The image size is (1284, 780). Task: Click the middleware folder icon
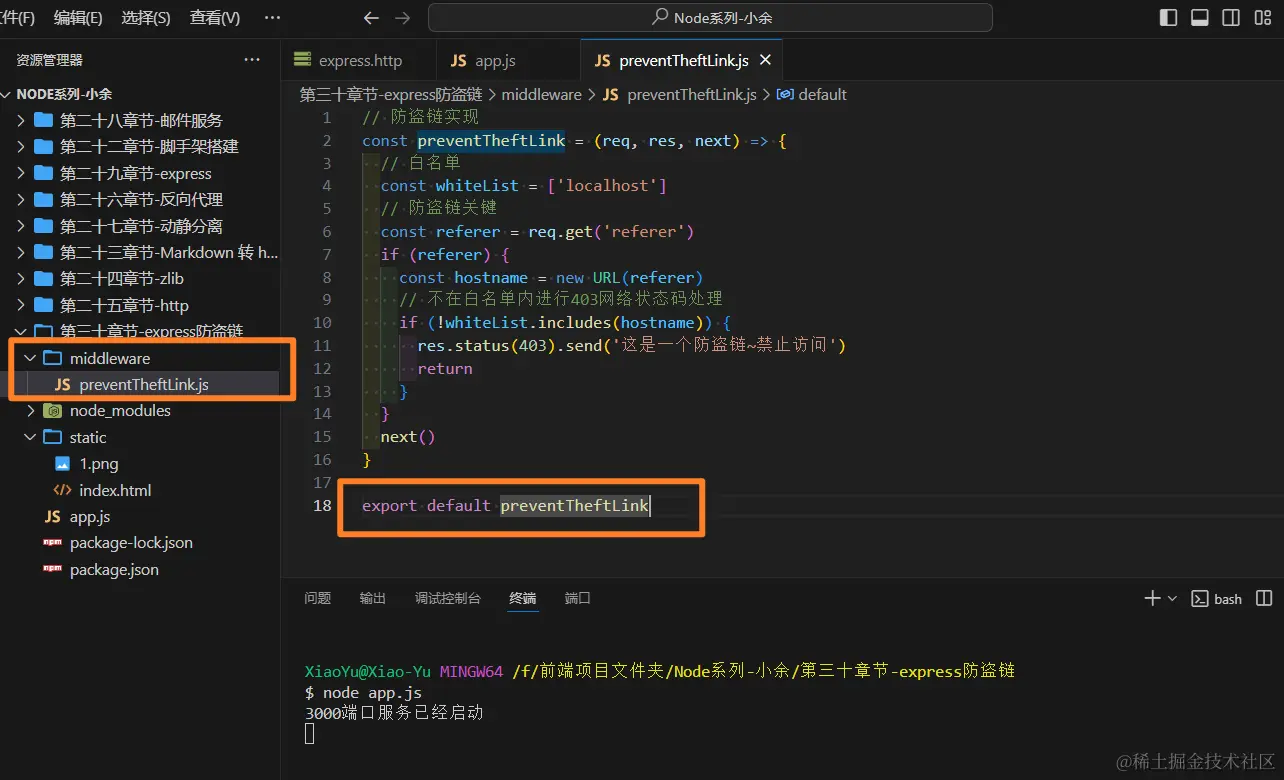53,358
